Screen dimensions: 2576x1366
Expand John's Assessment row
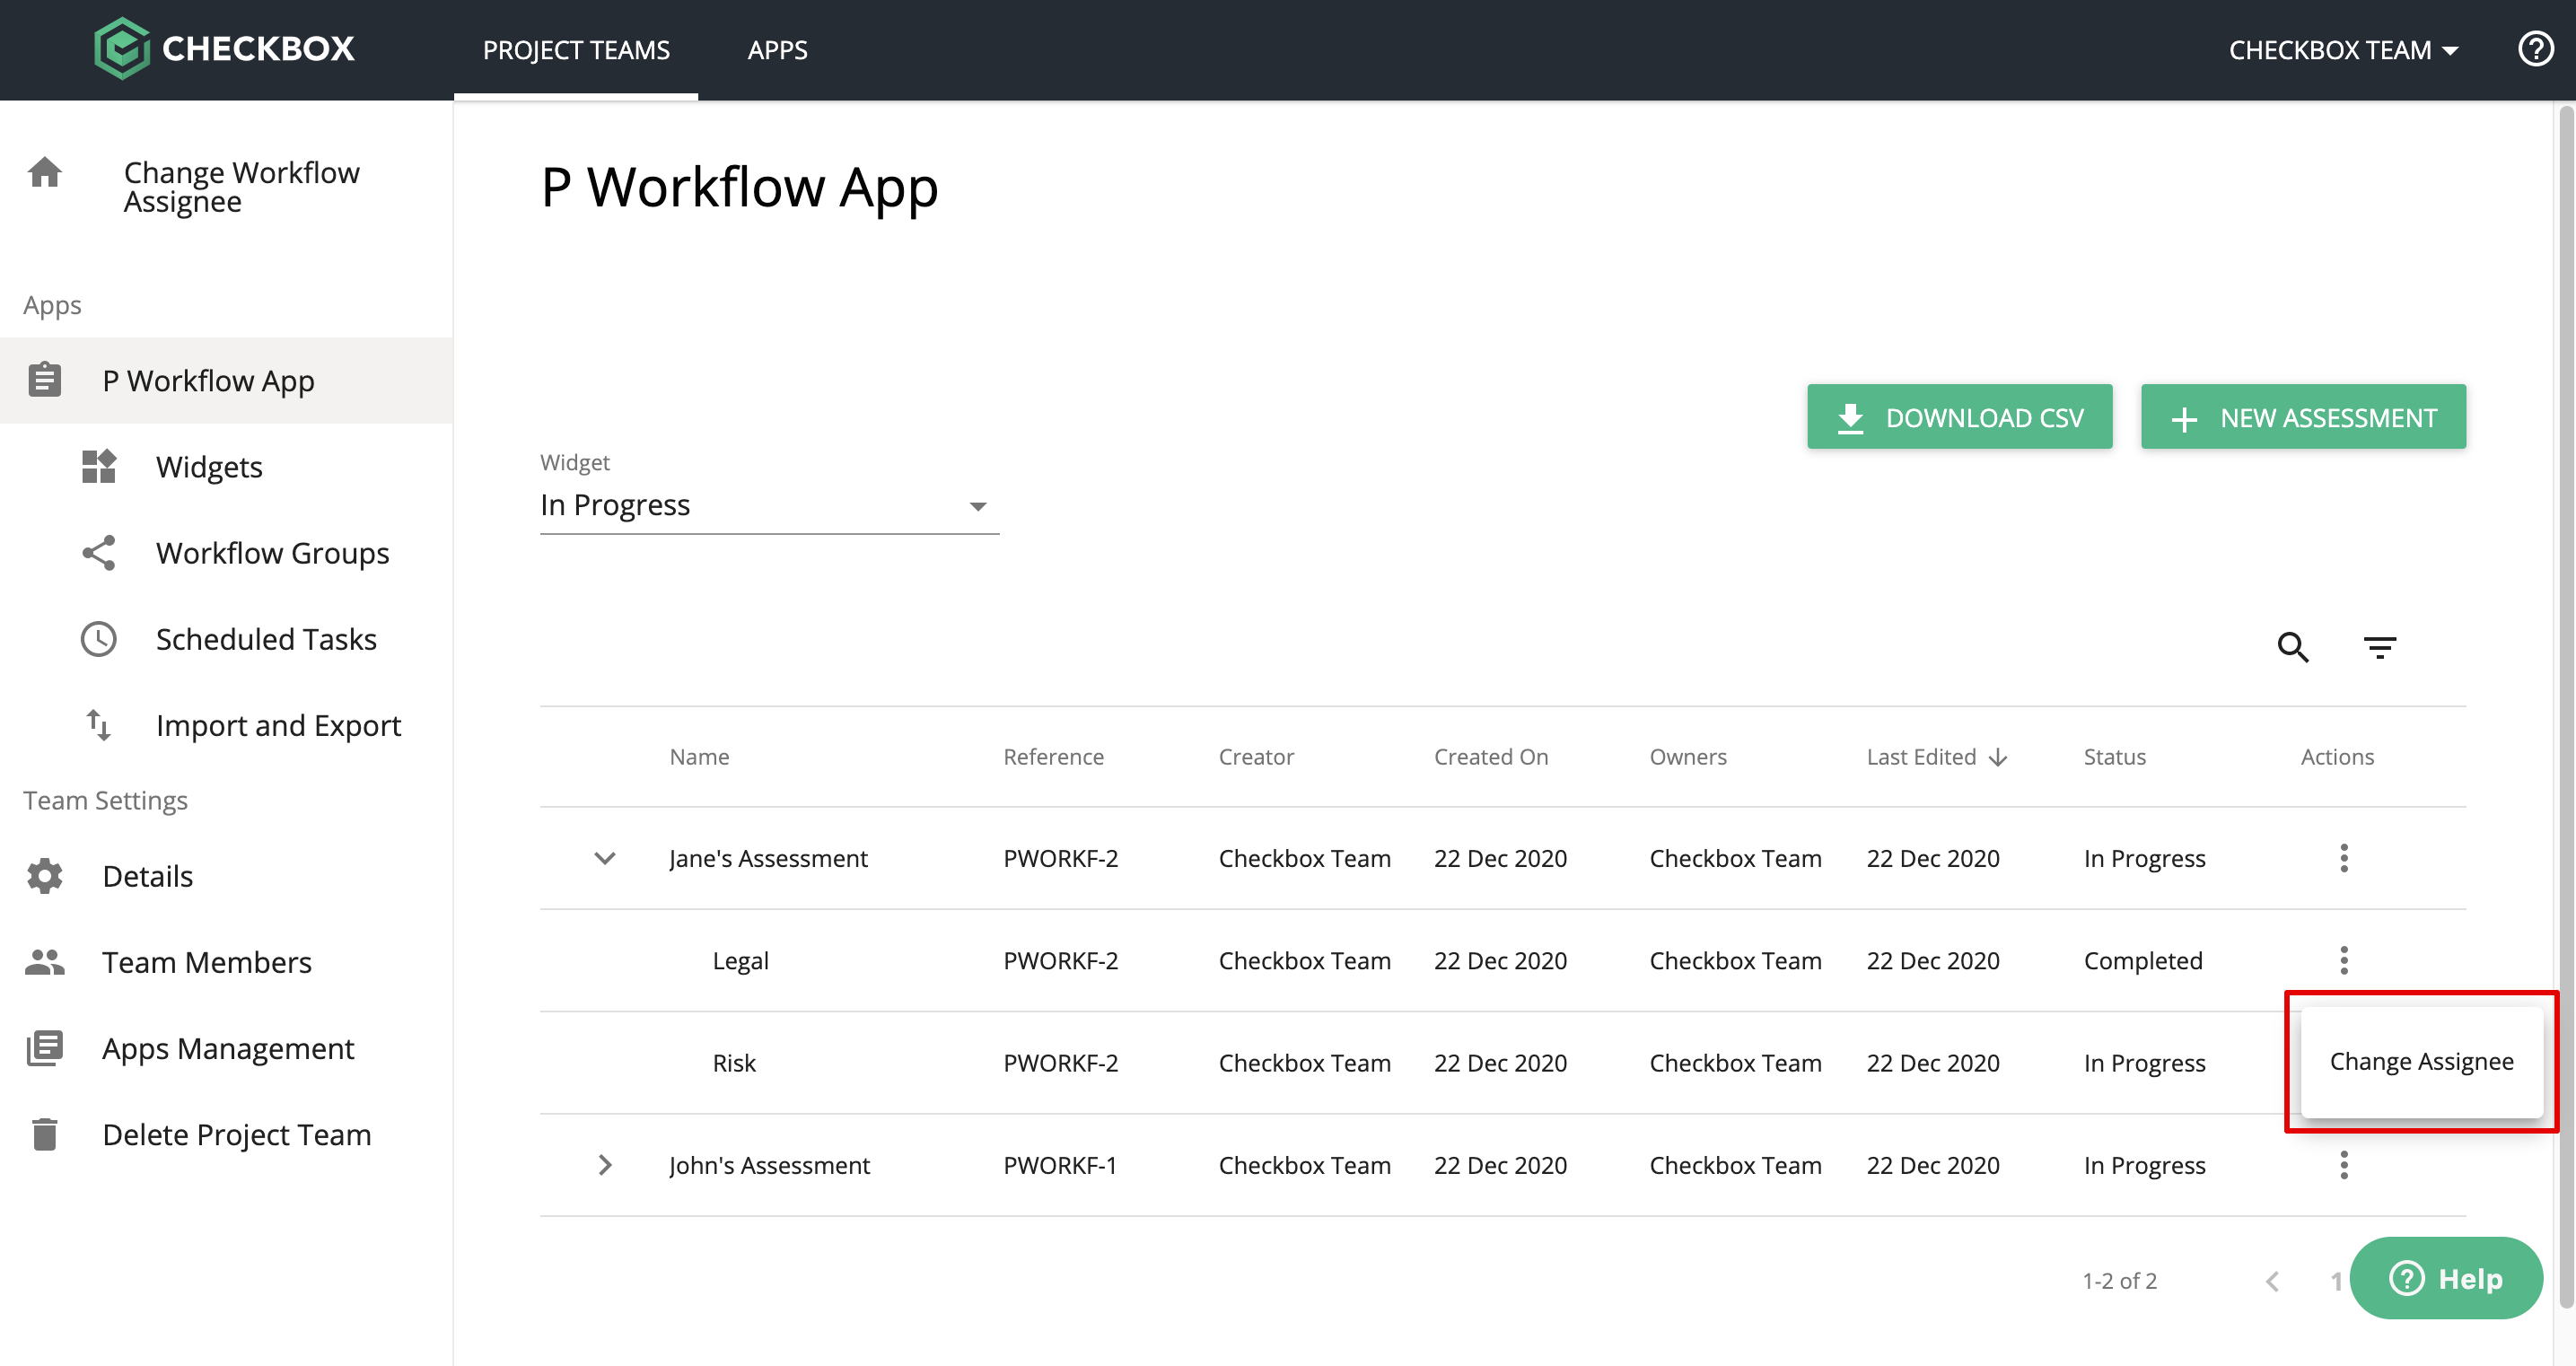pos(604,1165)
